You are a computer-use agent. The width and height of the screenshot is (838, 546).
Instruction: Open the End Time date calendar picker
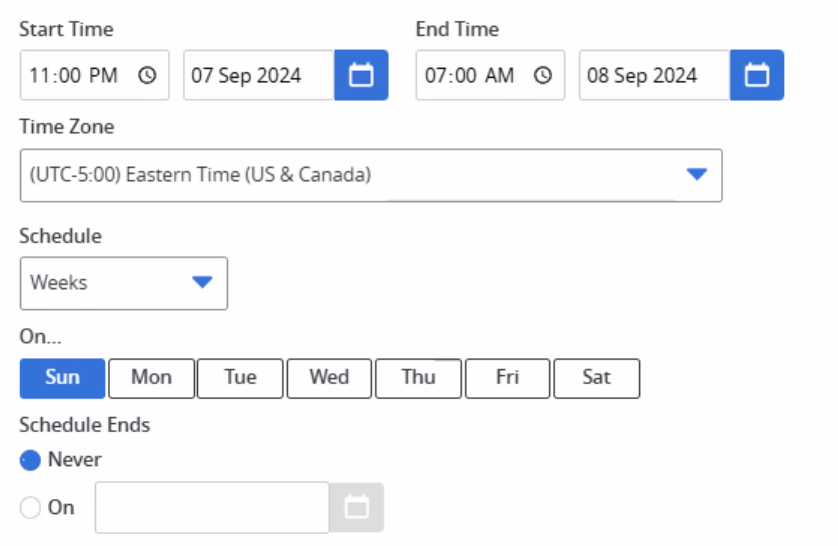(757, 76)
